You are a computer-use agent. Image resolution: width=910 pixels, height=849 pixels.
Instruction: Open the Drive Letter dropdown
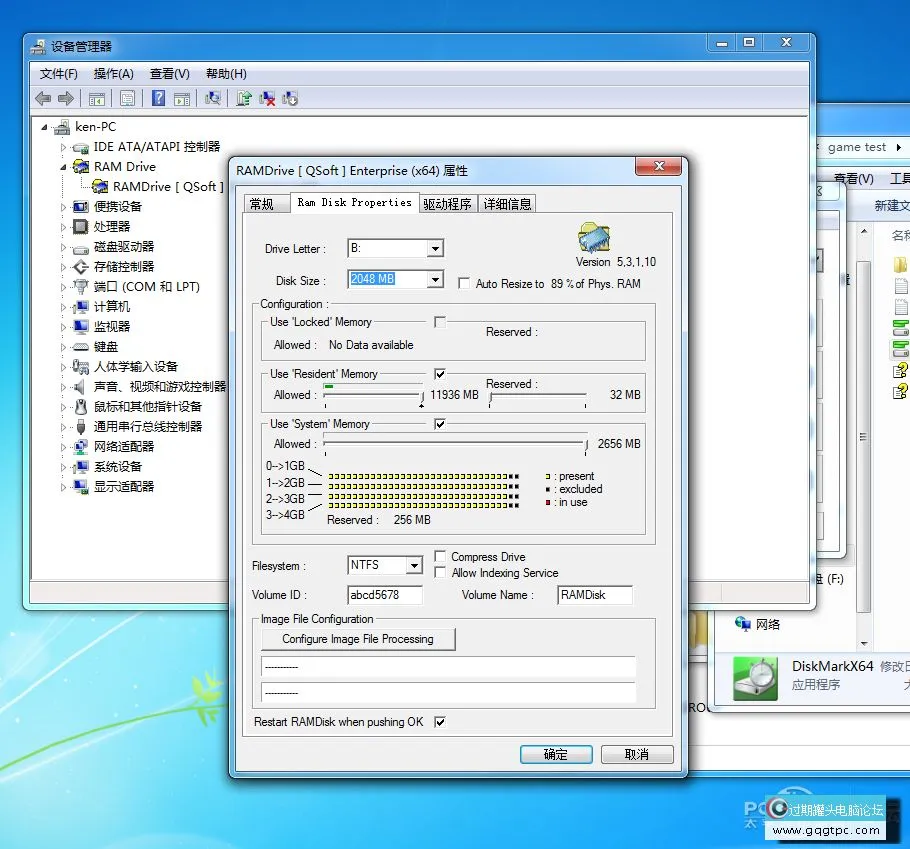click(x=435, y=249)
